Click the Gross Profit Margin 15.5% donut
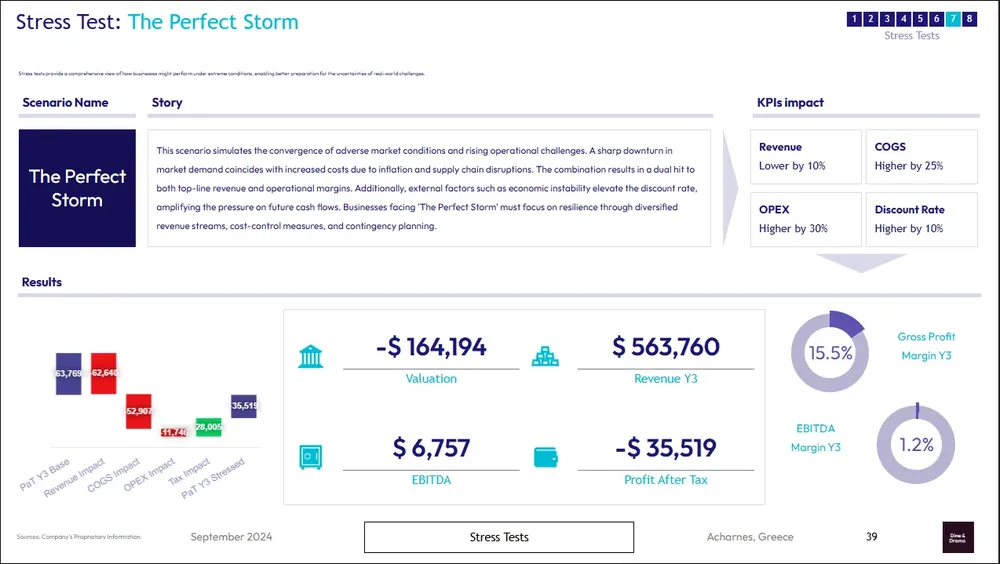This screenshot has height=564, width=1000. 829,352
